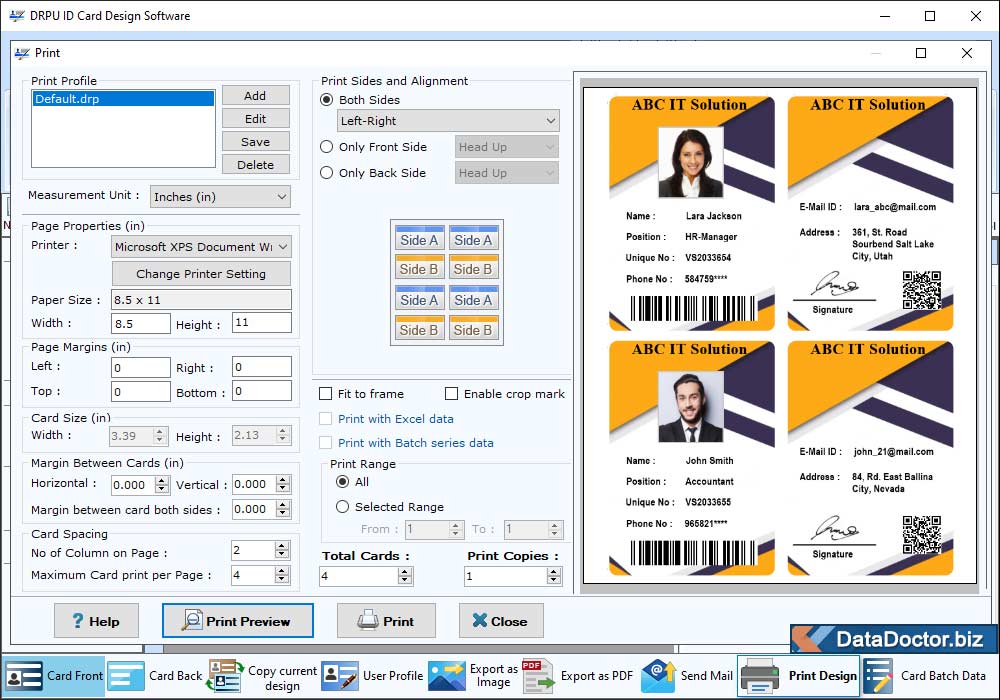
Task: Click Add print profile button
Action: 256,96
